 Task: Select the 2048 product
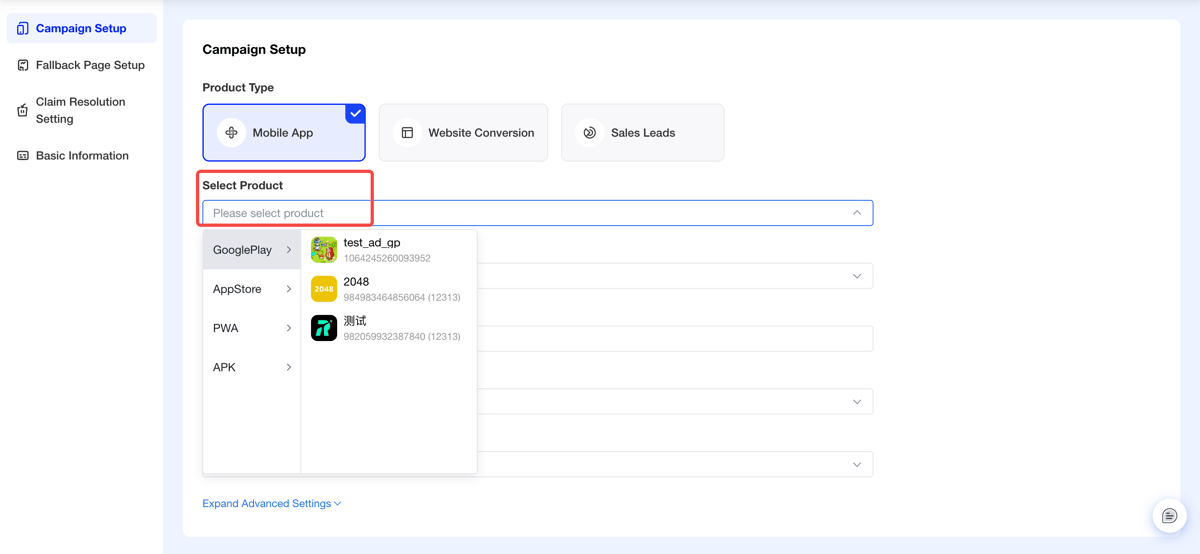pyautogui.click(x=389, y=289)
